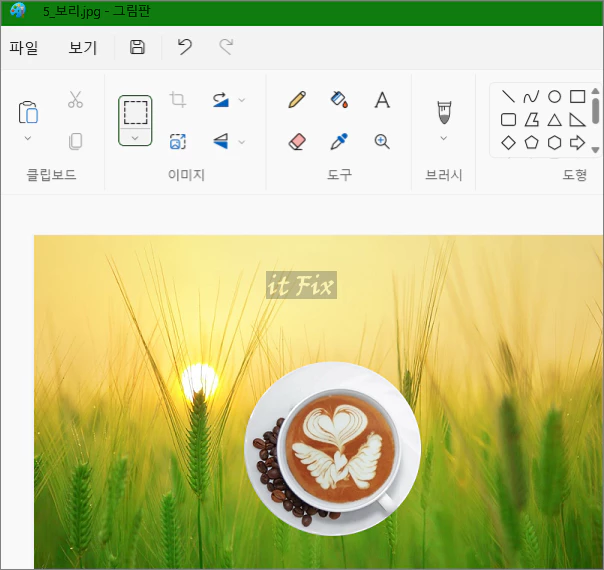Pick the curve shape

coord(531,97)
